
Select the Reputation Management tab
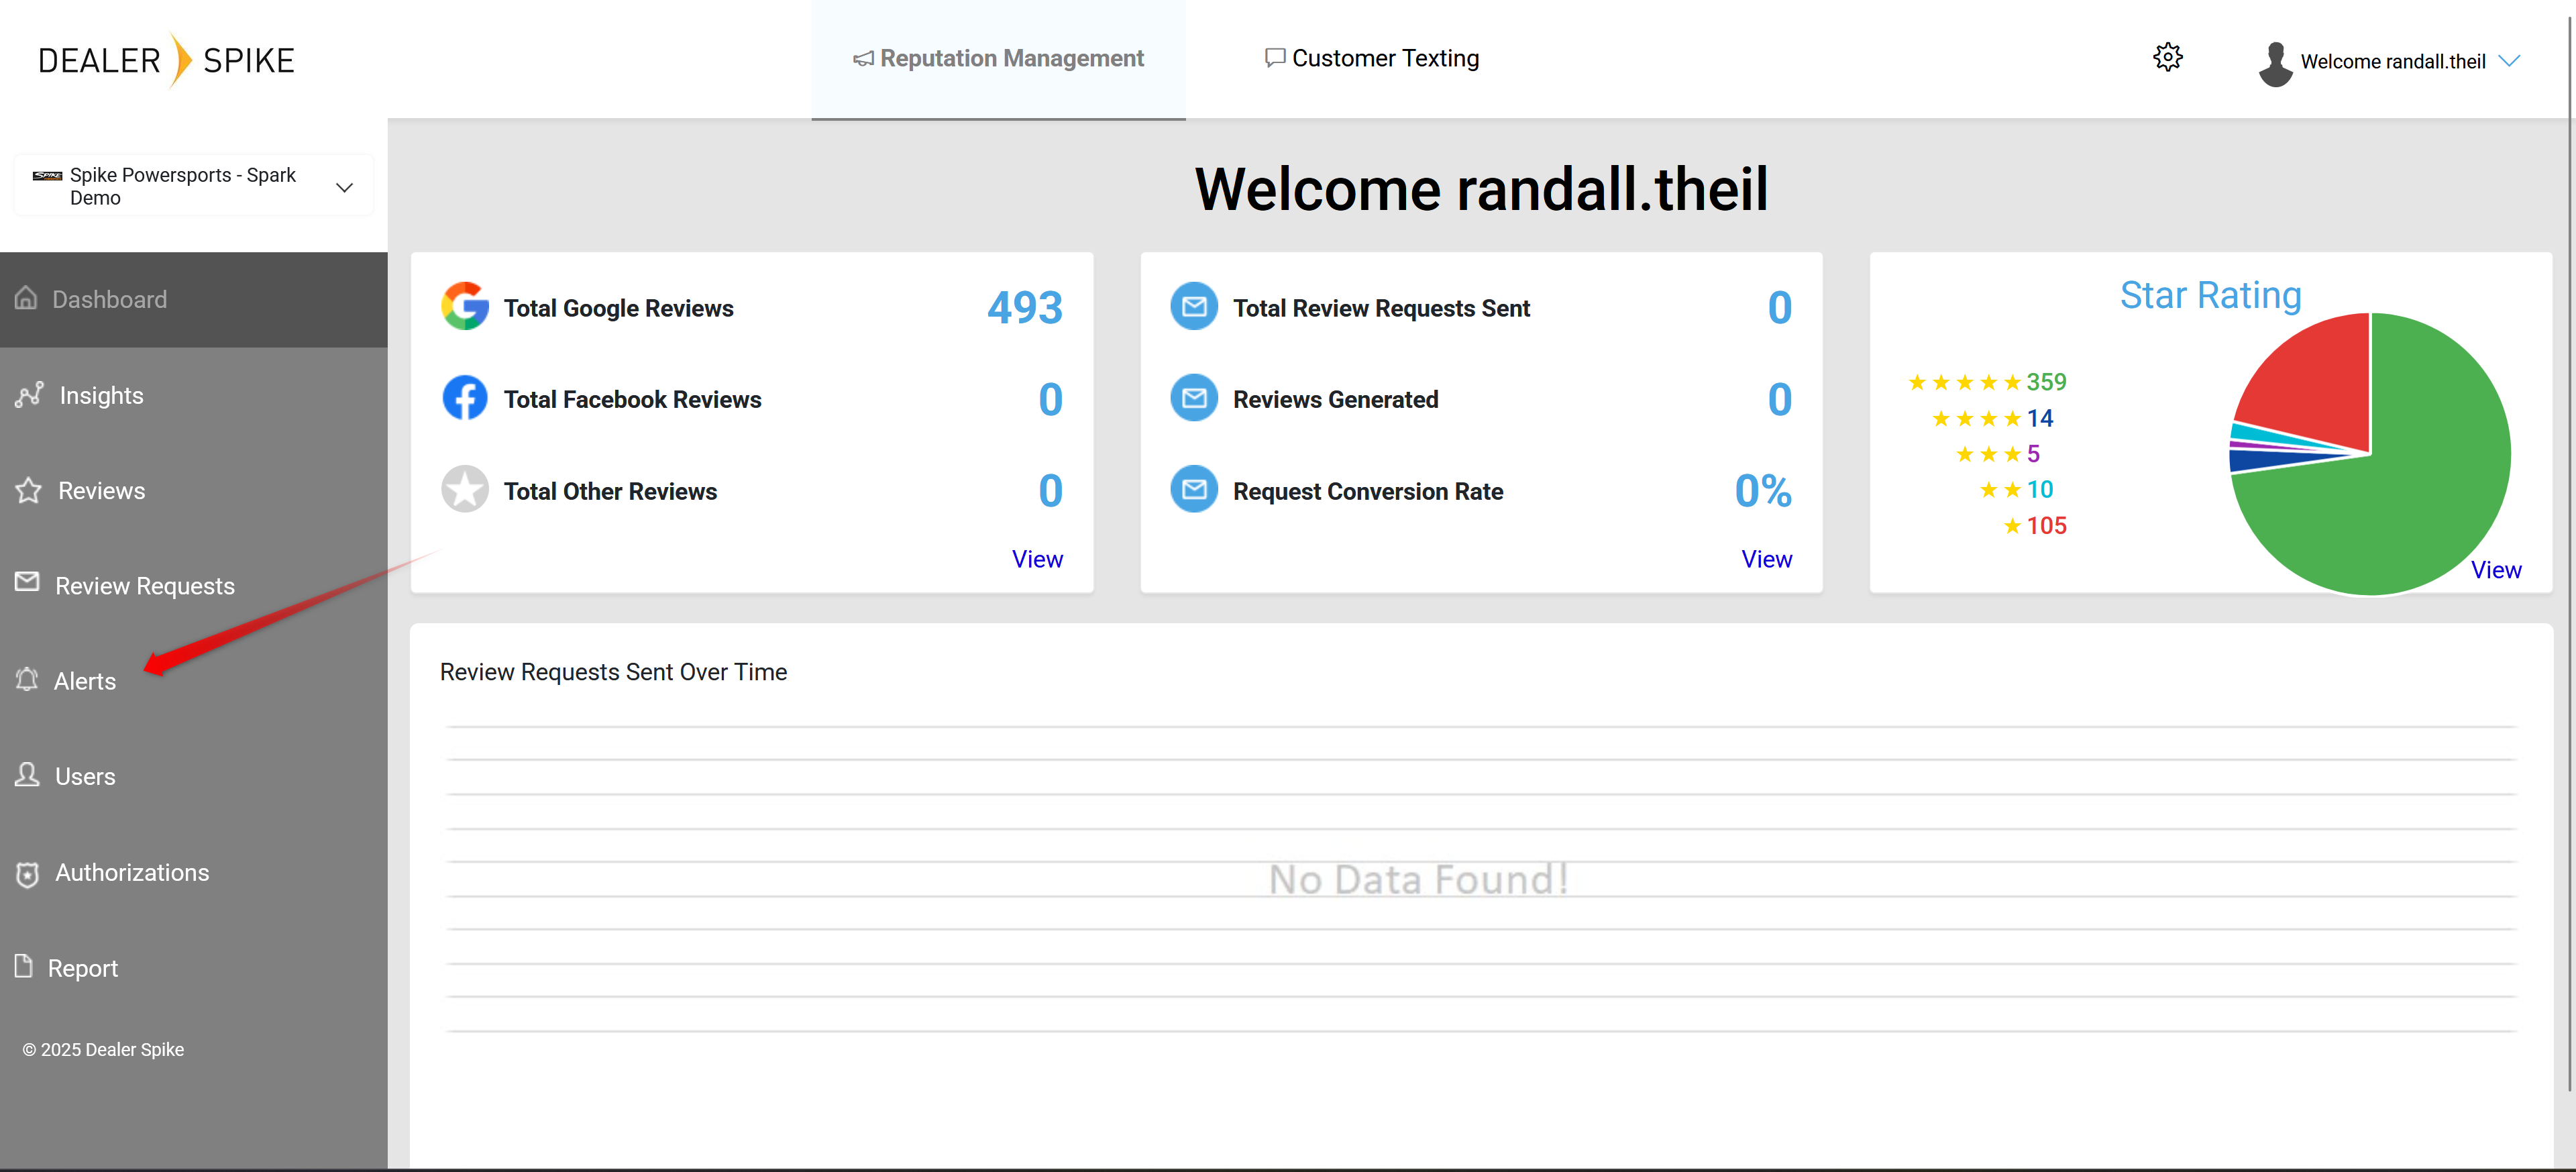pyautogui.click(x=998, y=58)
